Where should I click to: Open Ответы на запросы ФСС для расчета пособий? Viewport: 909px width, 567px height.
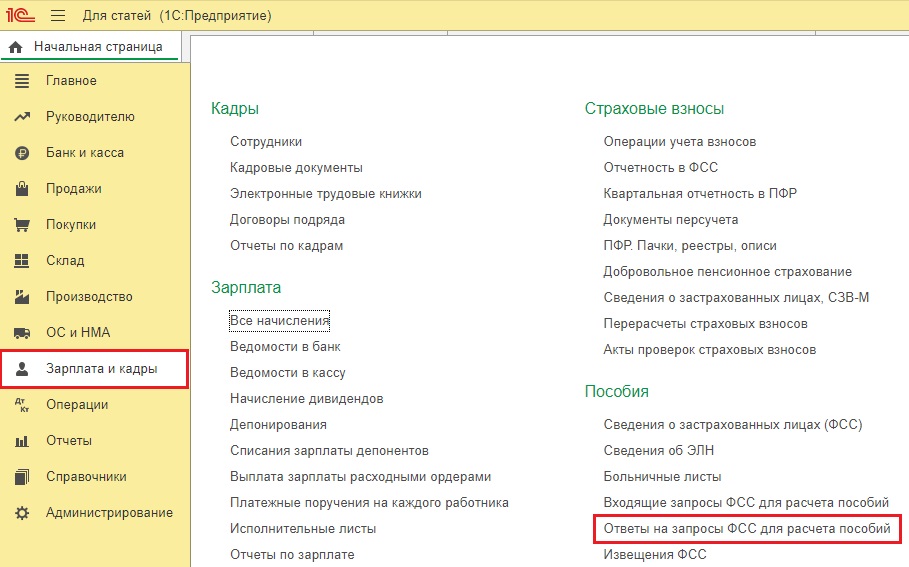click(x=747, y=529)
